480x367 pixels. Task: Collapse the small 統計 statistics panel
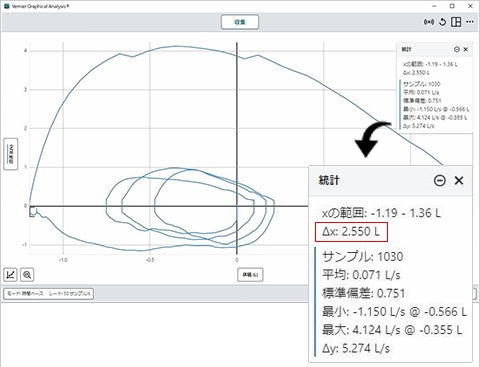pyautogui.click(x=457, y=49)
